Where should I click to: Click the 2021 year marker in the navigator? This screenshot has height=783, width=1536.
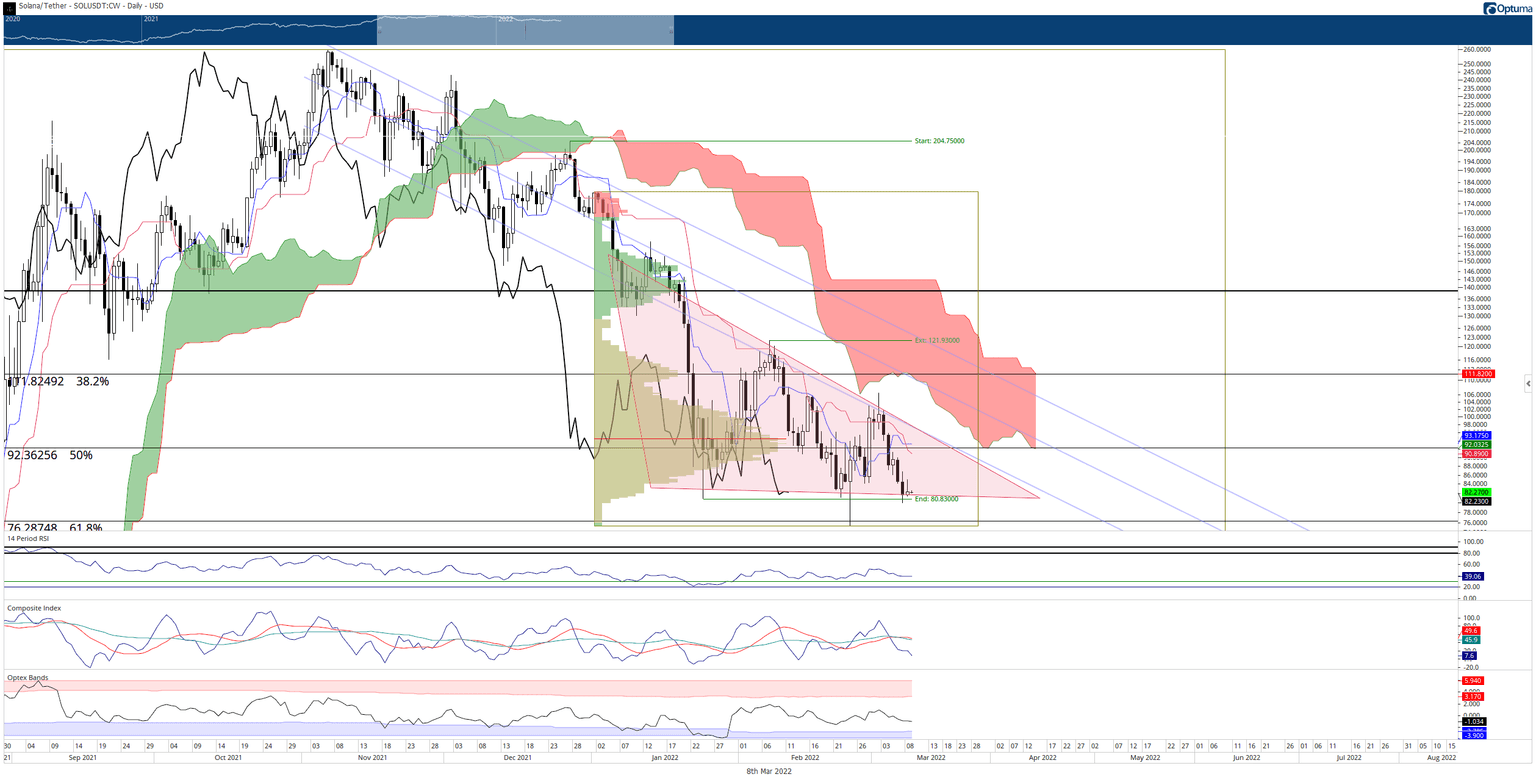pyautogui.click(x=152, y=19)
